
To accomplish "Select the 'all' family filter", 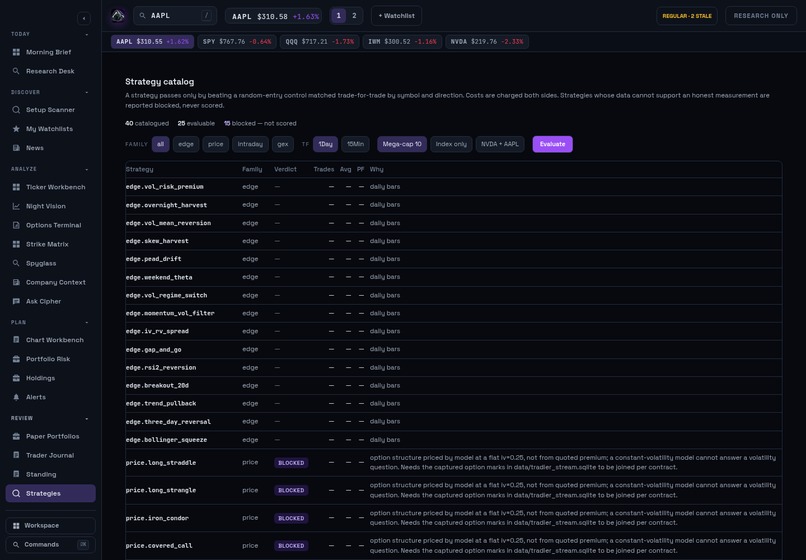I will point(160,144).
